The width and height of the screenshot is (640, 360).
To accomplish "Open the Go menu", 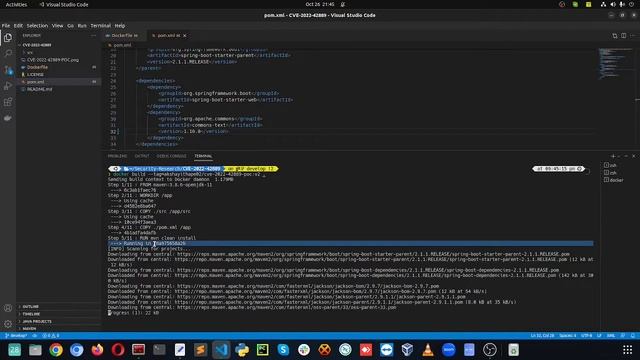I will click(70, 25).
